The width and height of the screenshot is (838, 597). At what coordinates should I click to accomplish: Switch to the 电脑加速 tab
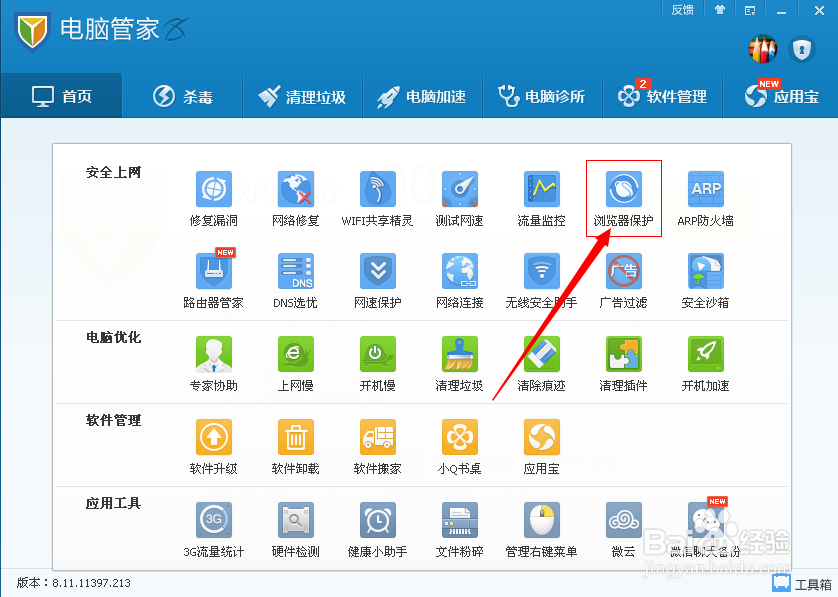coord(422,96)
